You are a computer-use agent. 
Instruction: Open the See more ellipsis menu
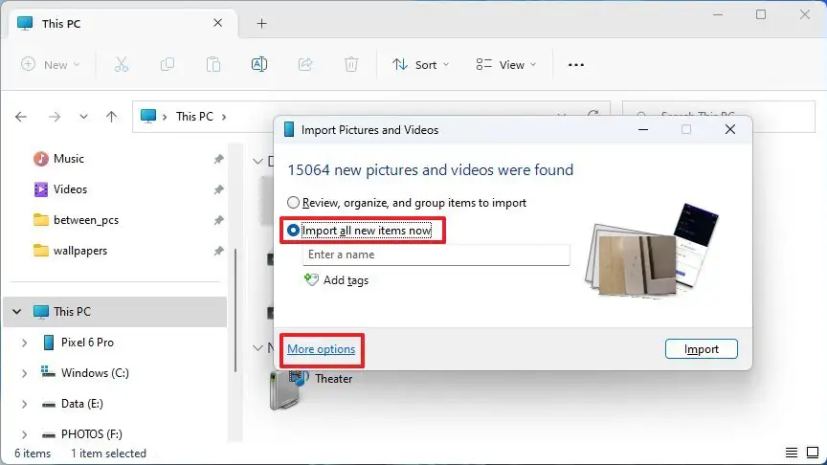[576, 65]
